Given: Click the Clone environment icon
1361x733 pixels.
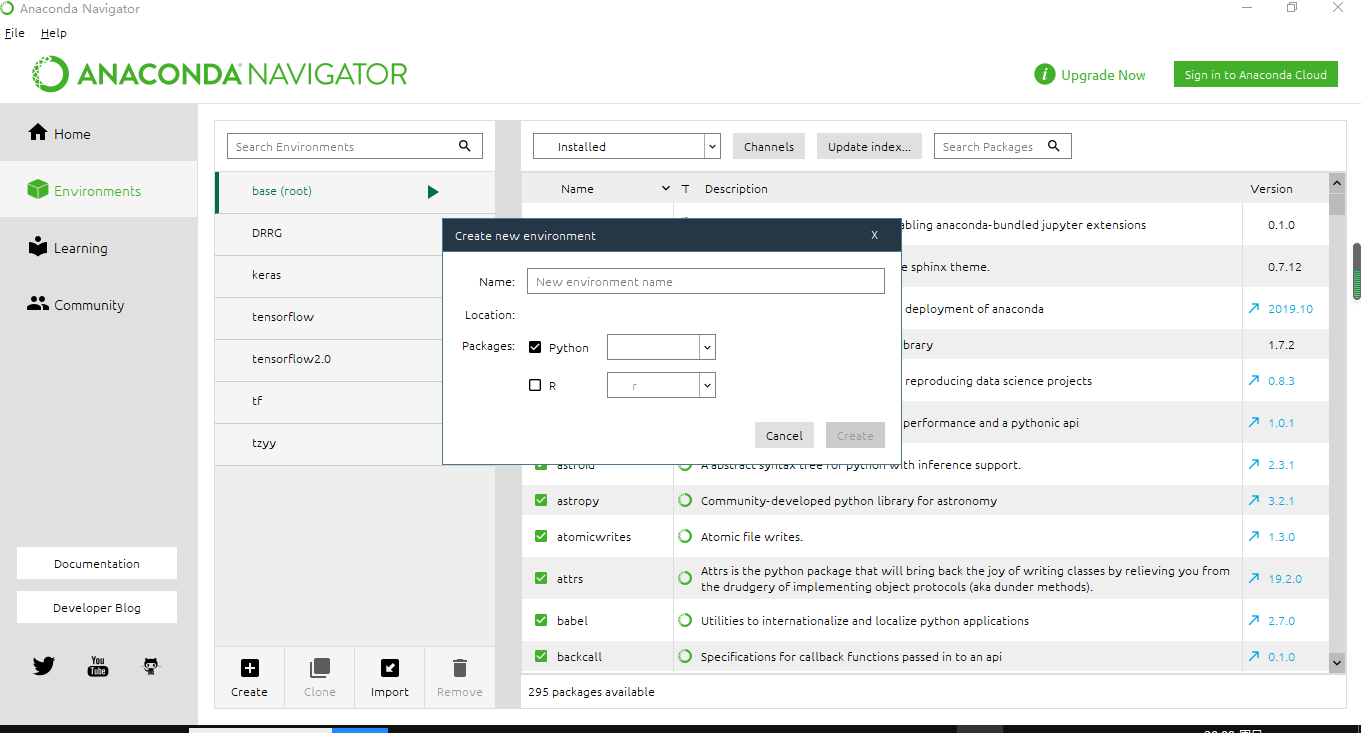Looking at the screenshot, I should point(320,668).
